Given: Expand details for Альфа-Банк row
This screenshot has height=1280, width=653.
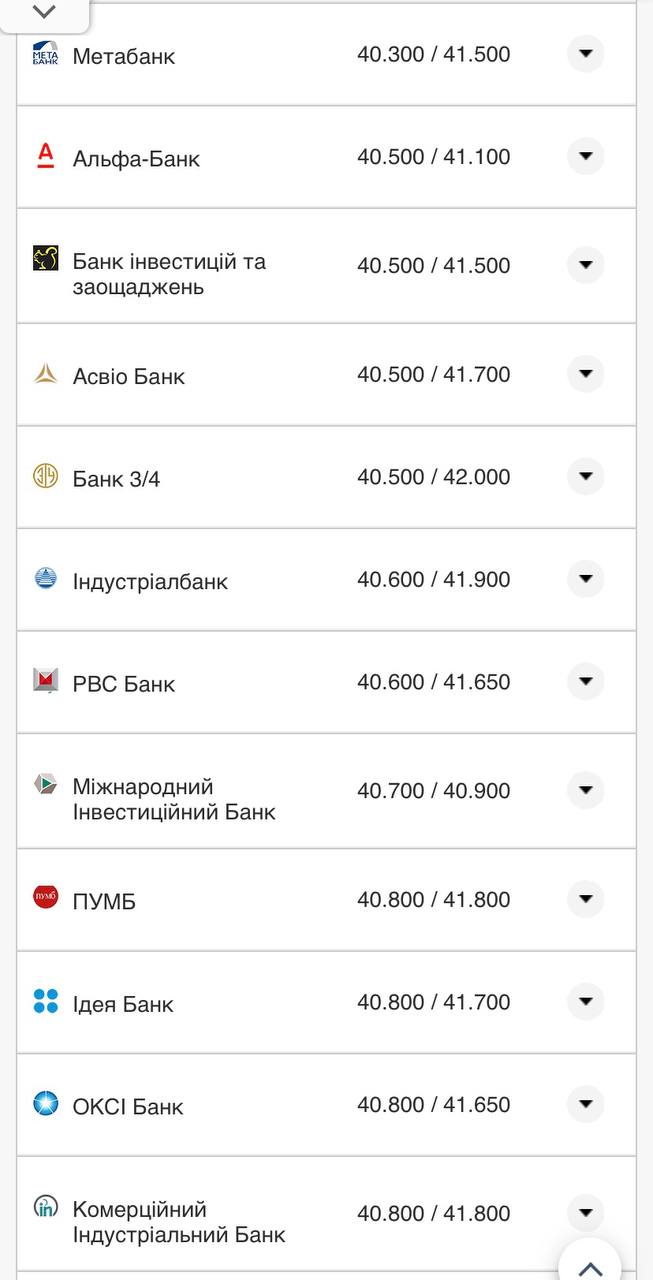Looking at the screenshot, I should click(x=585, y=156).
